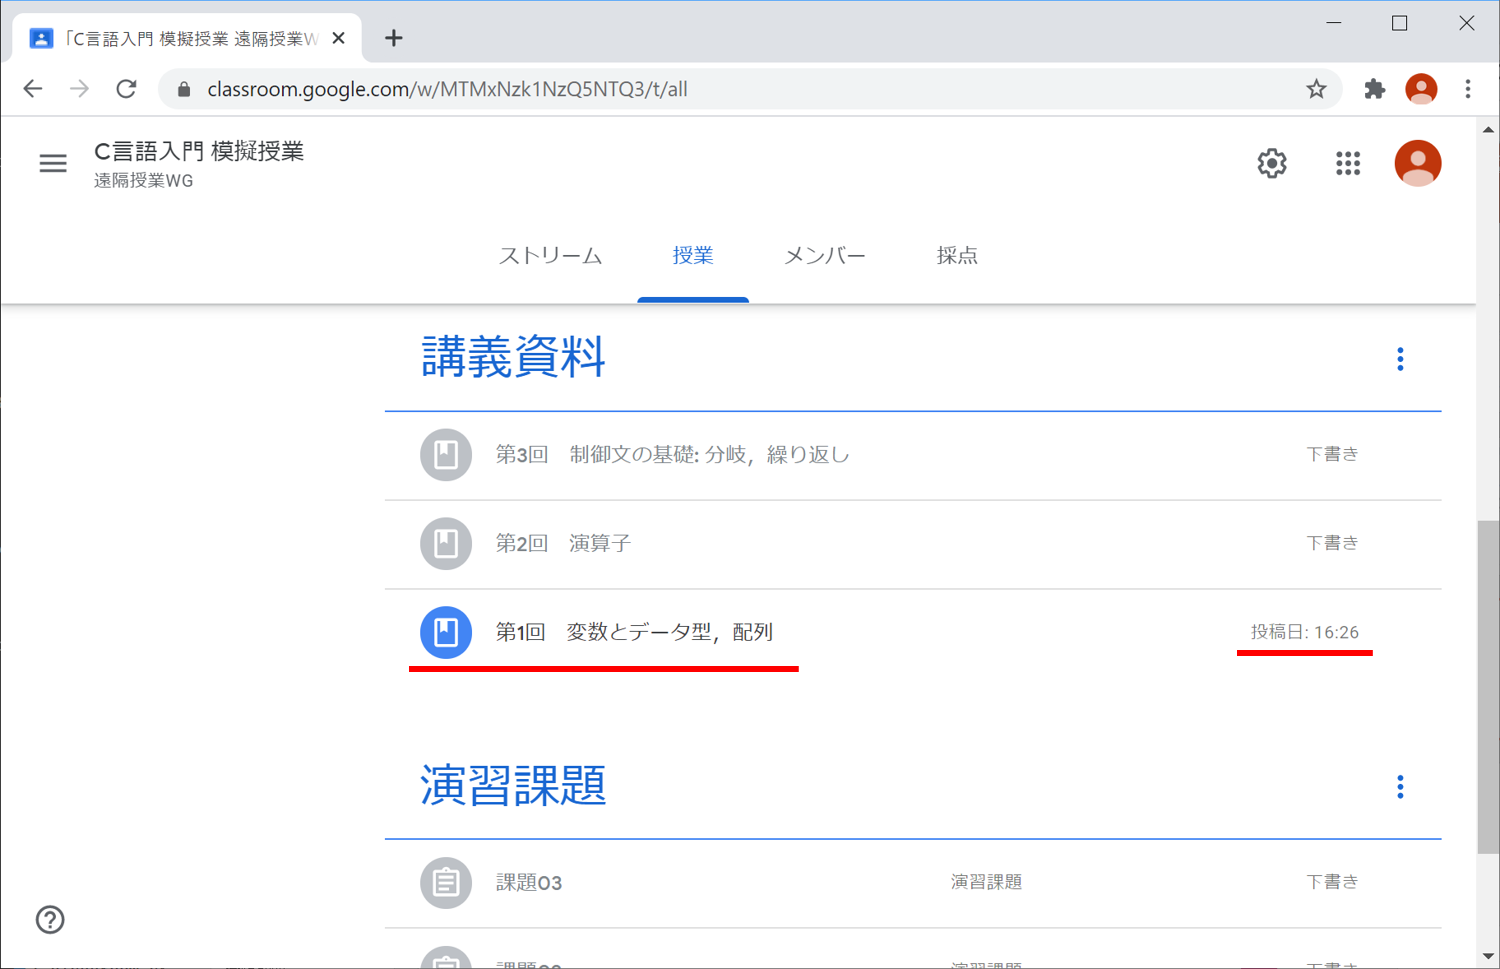Click the material icon for 第2回 演算子
Viewport: 1500px width, 969px height.
(x=446, y=543)
